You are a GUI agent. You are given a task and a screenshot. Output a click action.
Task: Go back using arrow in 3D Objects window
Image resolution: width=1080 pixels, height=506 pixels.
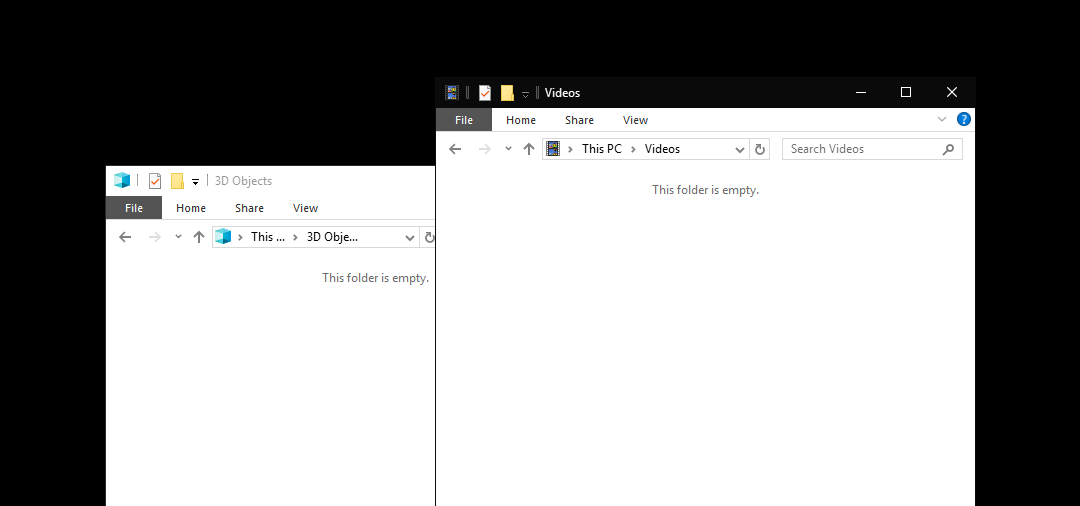tap(125, 237)
